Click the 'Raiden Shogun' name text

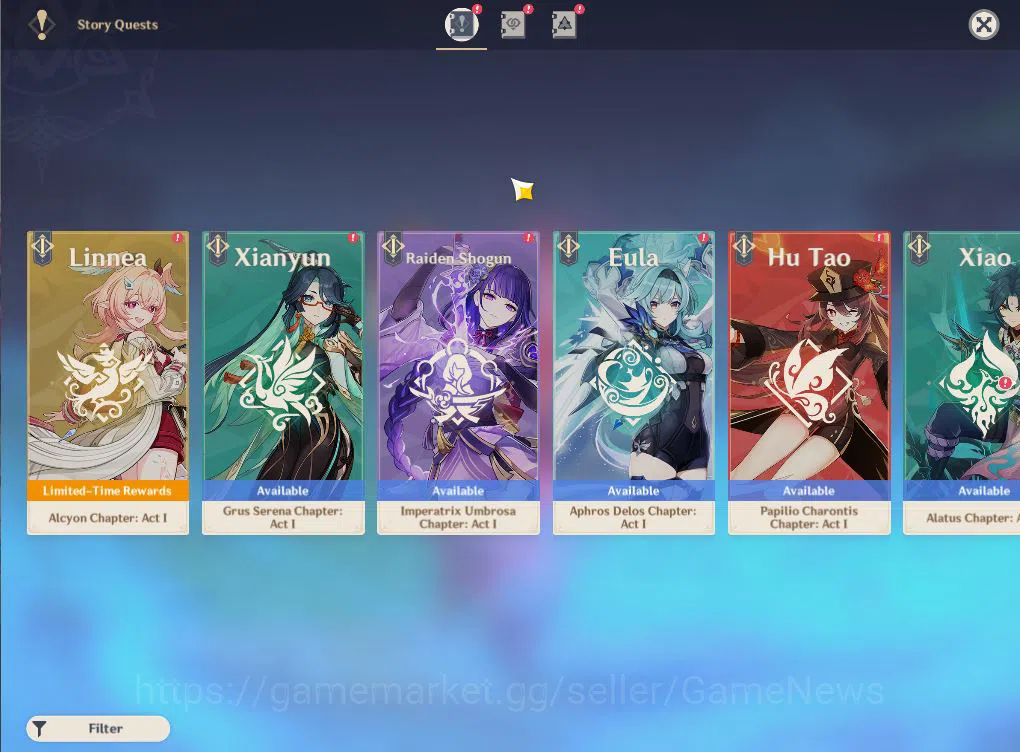point(459,258)
